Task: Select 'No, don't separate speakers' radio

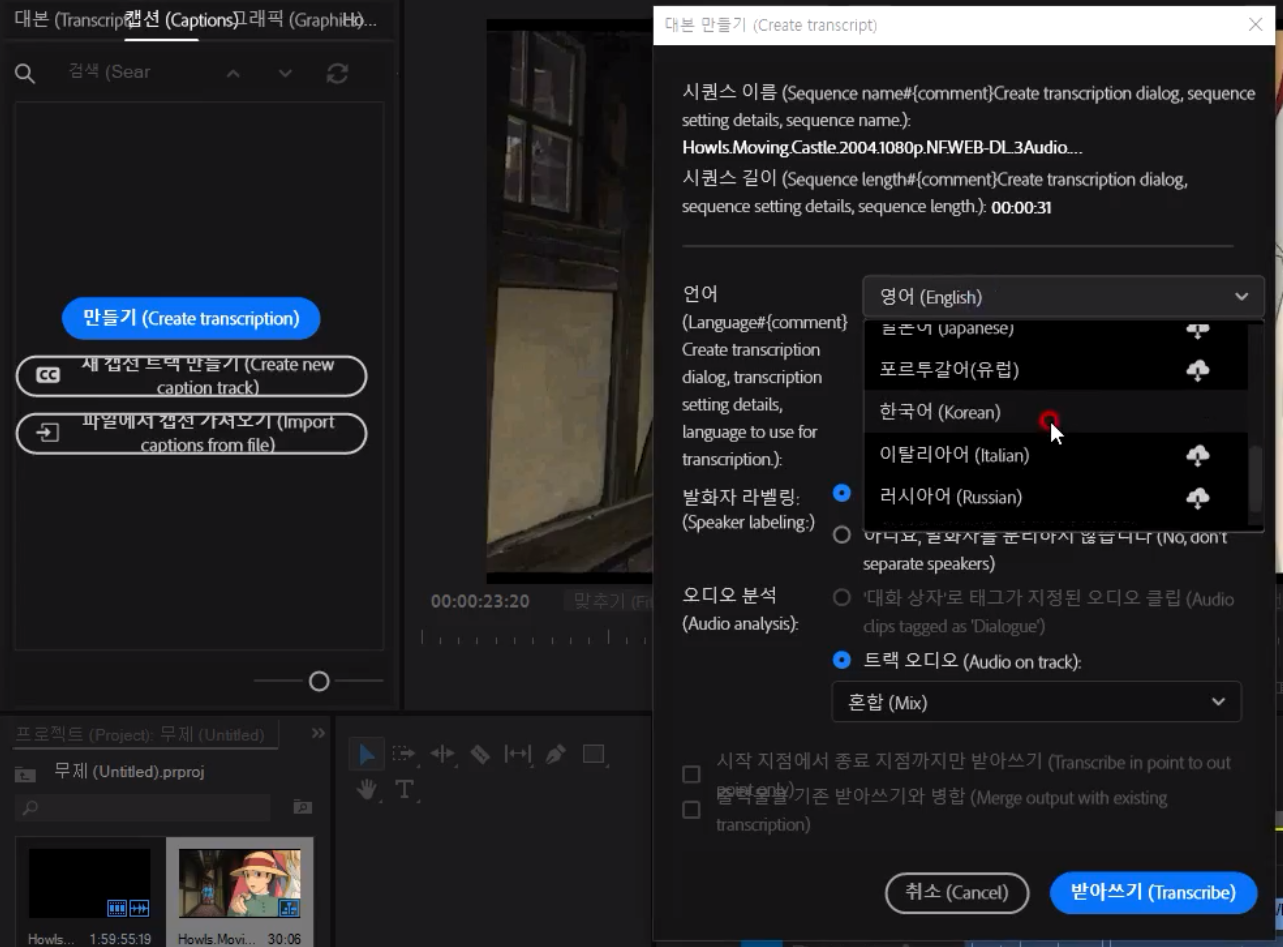Action: [842, 535]
